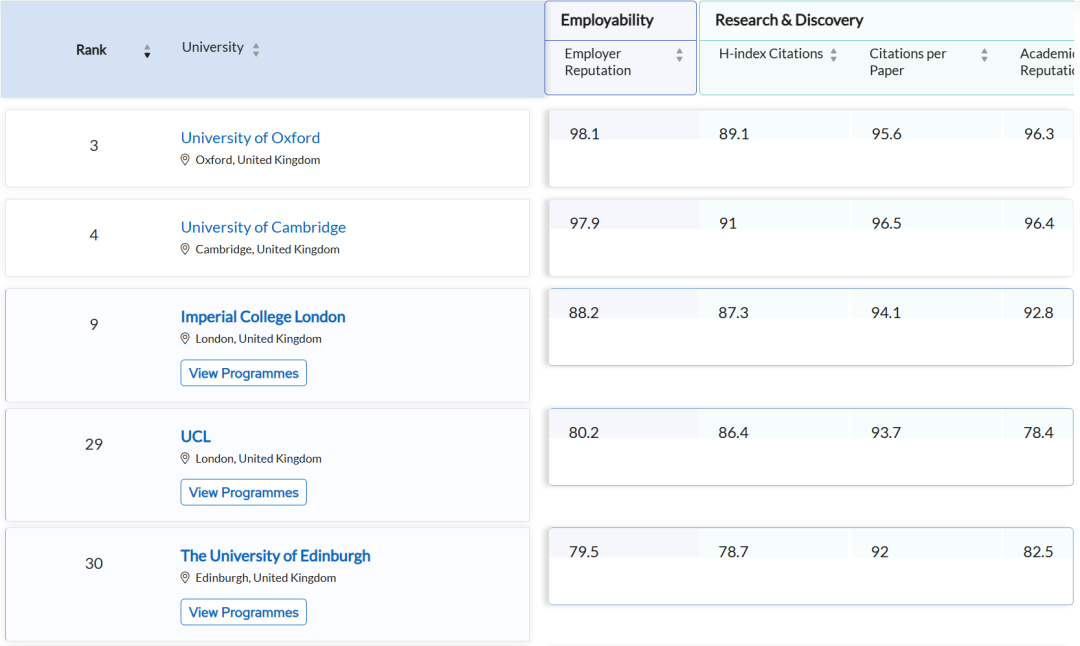Screen dimensions: 1080x646
Task: Click Oxford employer reputation 98.1
Action: pyautogui.click(x=584, y=134)
